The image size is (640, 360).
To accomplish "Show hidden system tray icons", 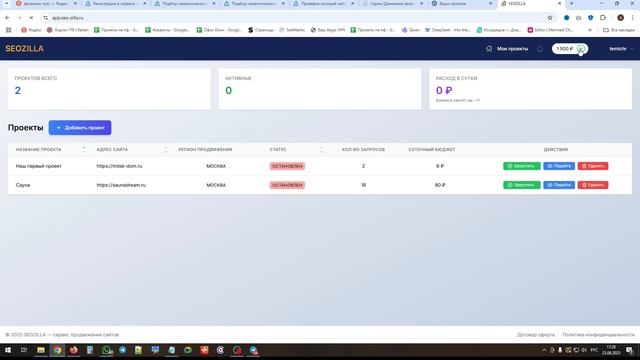I will 544,350.
